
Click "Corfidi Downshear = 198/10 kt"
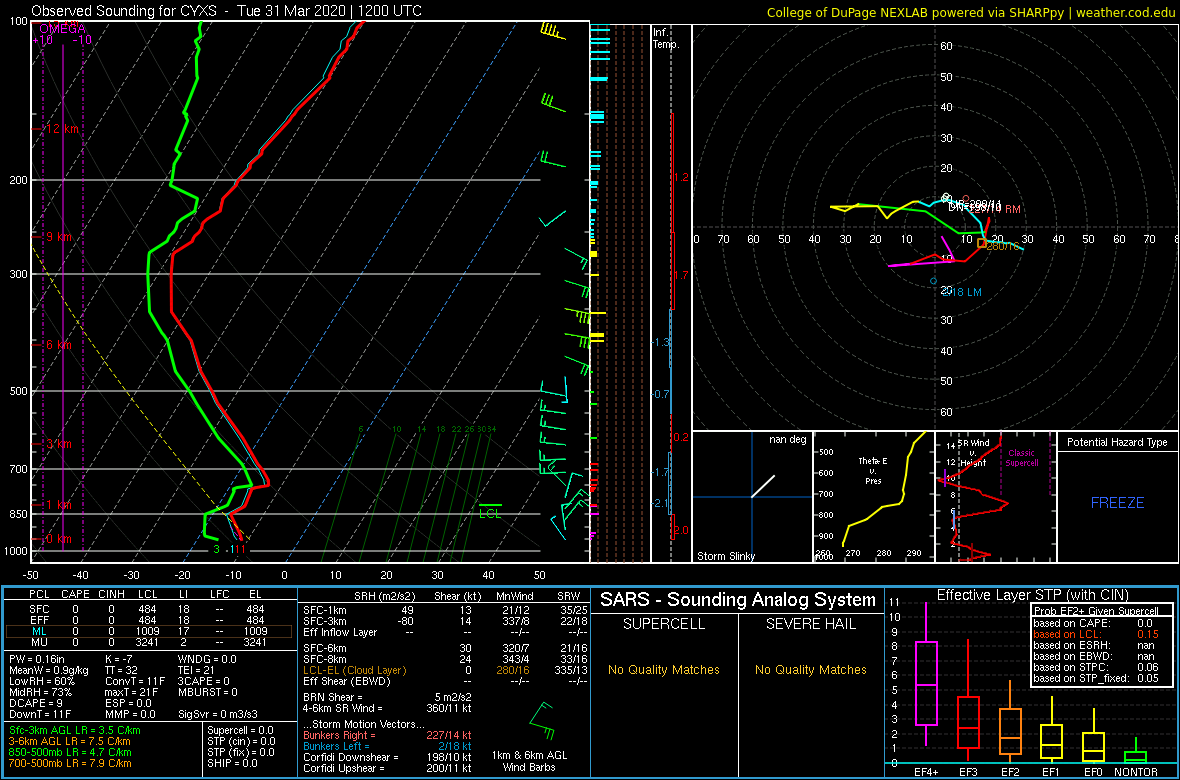click(x=388, y=757)
